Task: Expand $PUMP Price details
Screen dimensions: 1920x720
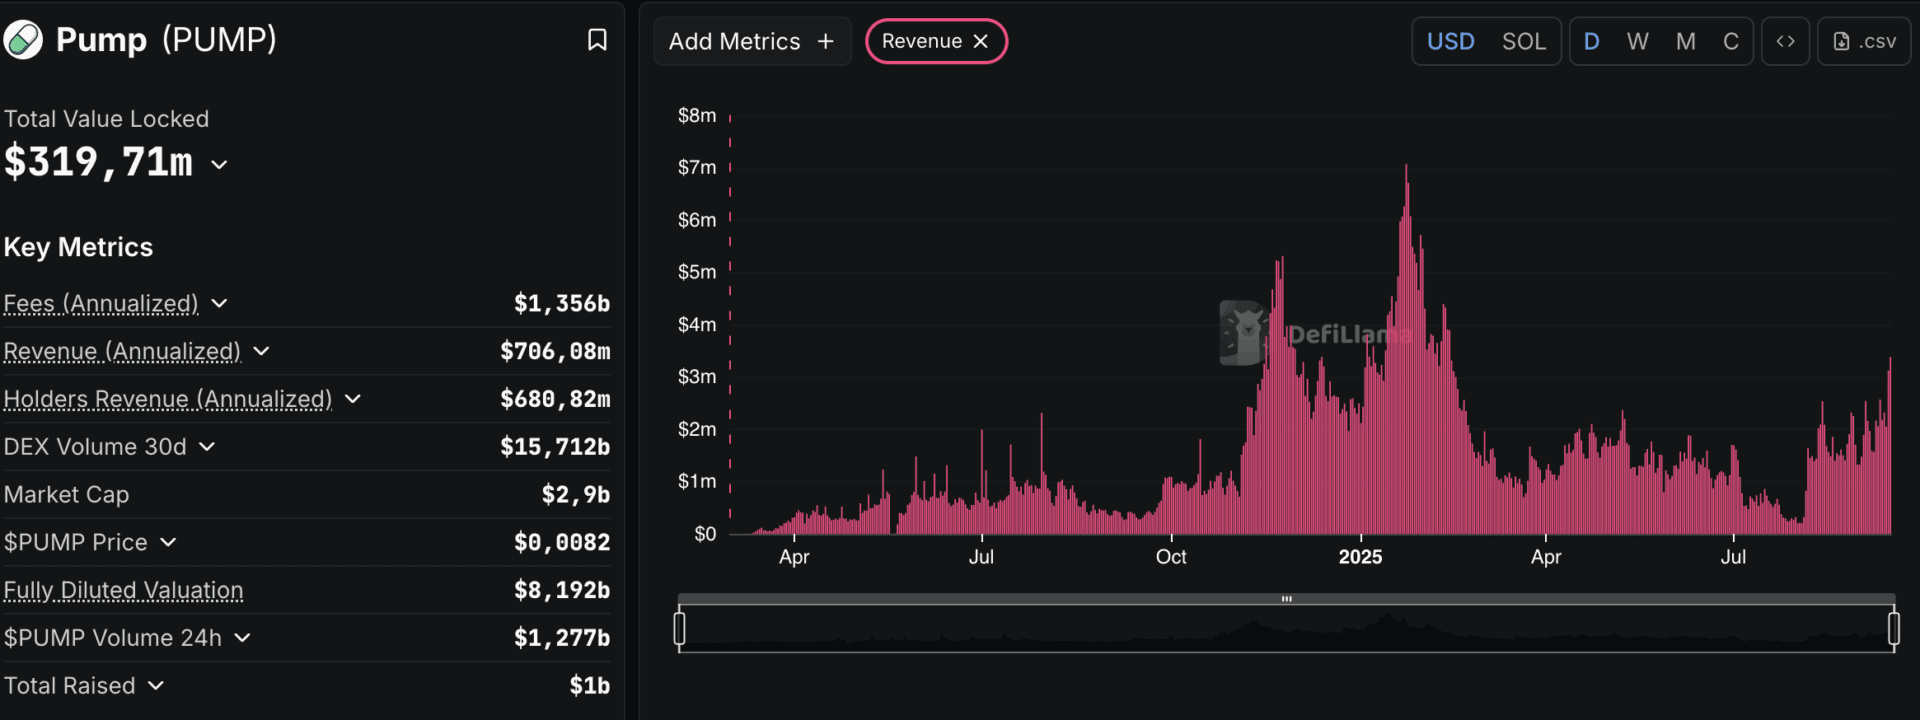Action: click(x=168, y=542)
